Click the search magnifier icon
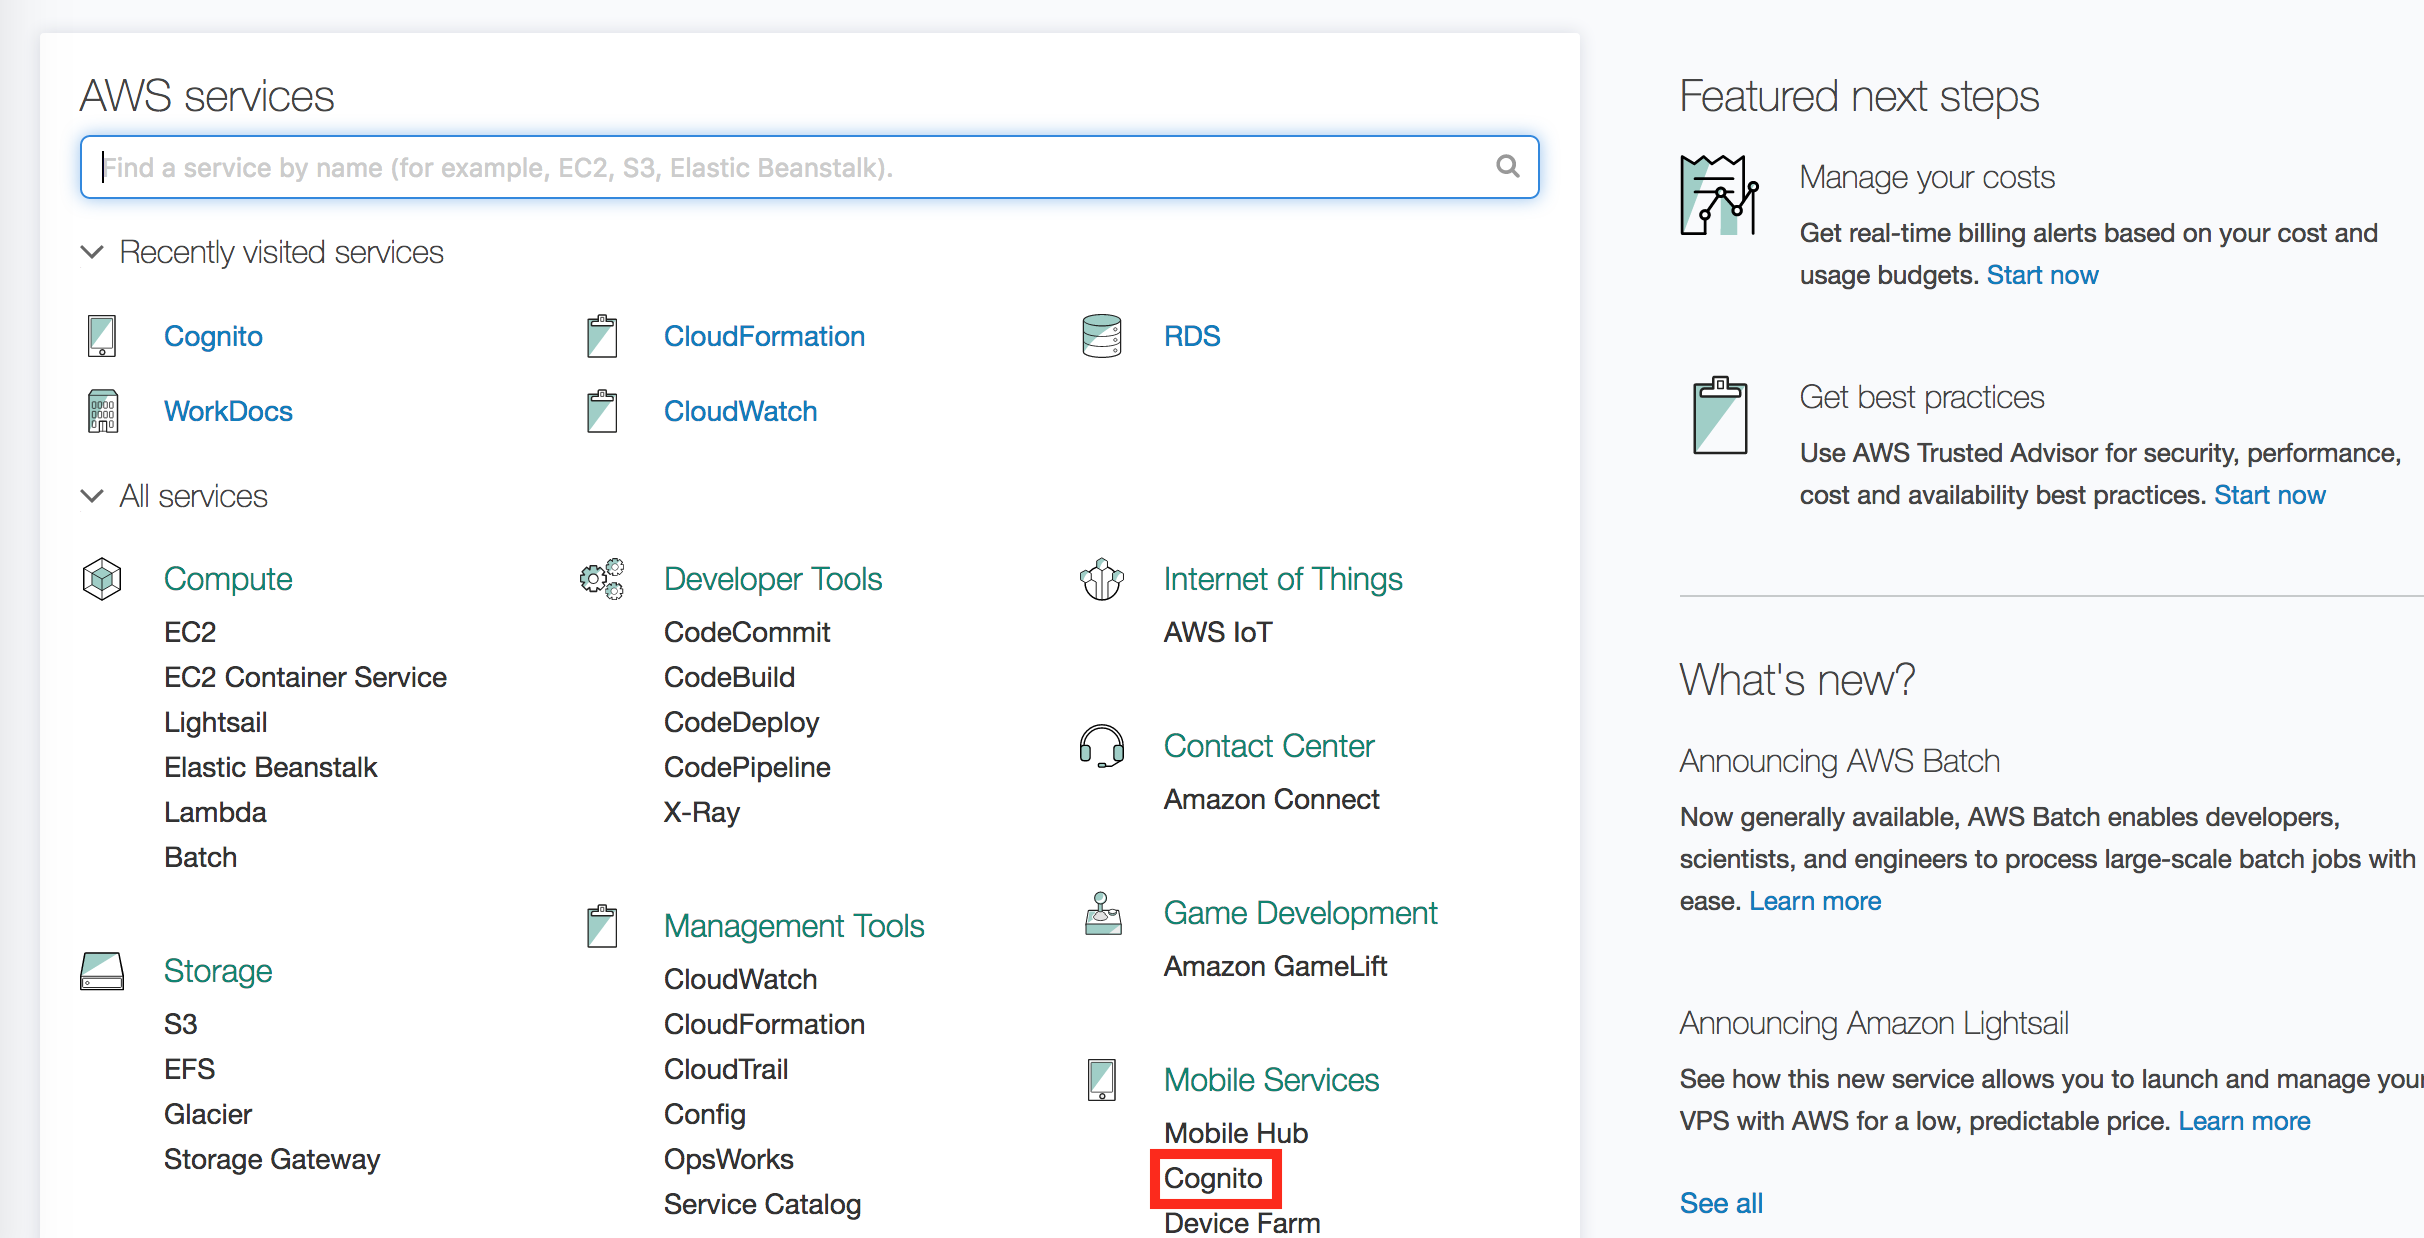The image size is (2424, 1238). (x=1507, y=166)
